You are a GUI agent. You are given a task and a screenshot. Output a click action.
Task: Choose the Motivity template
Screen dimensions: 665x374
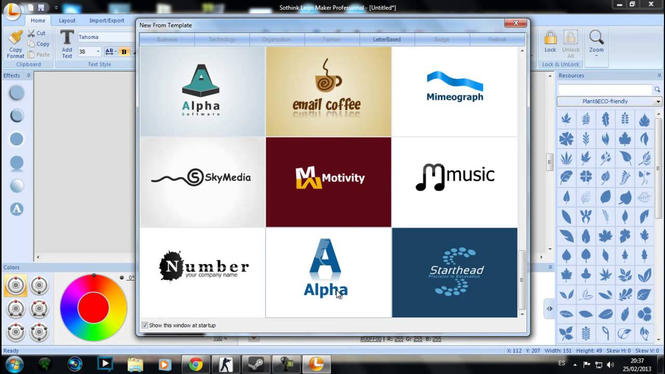coord(328,182)
